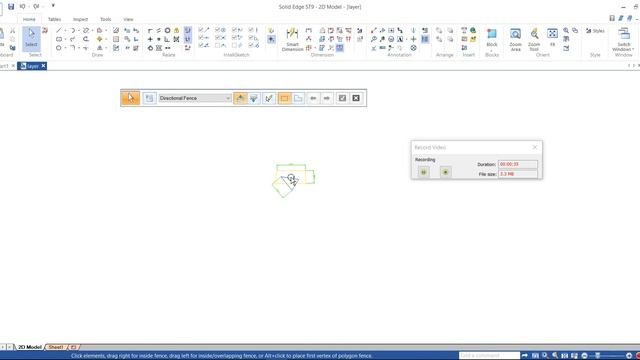
Task: Click the Styles button
Action: coord(595,31)
